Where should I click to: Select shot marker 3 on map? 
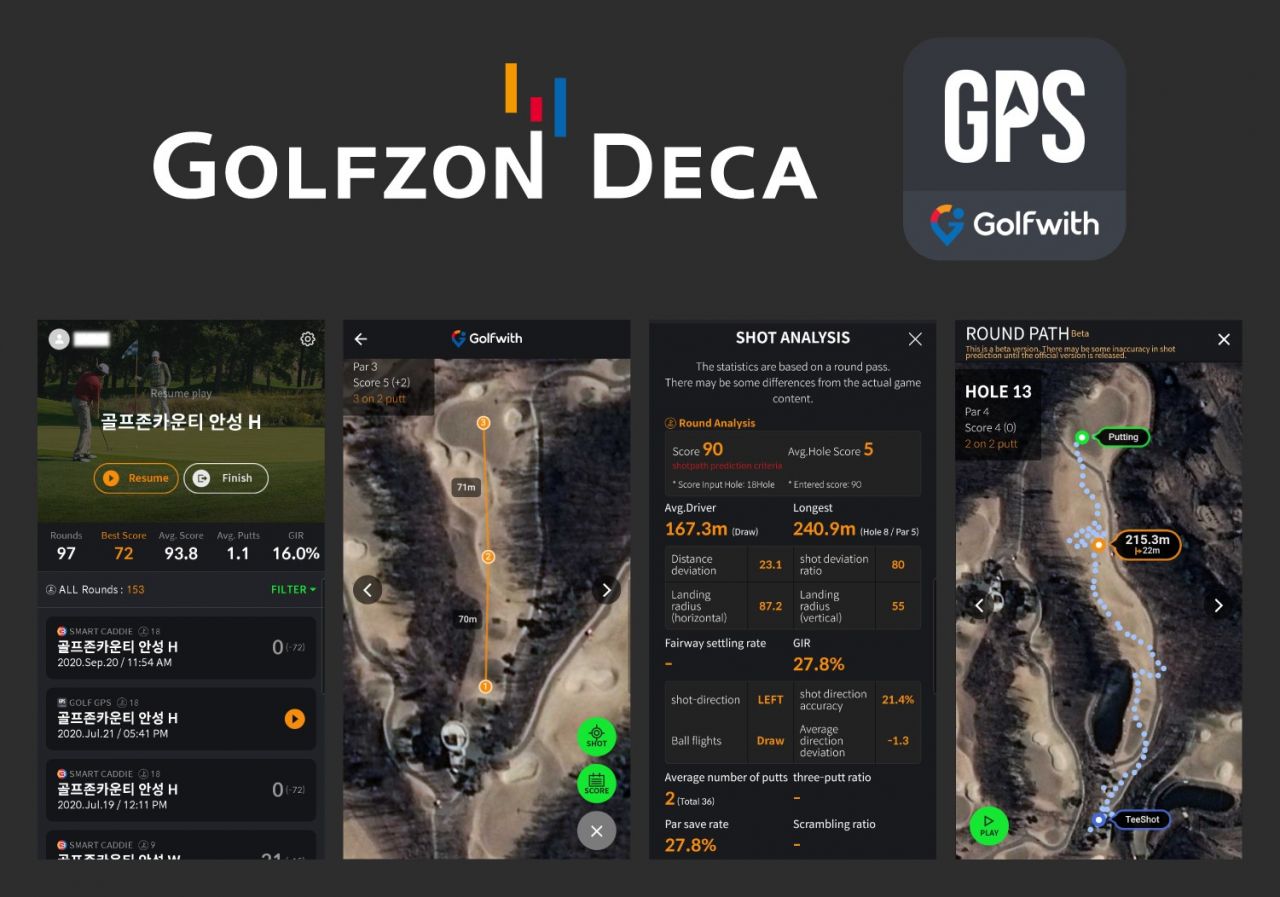[x=484, y=423]
